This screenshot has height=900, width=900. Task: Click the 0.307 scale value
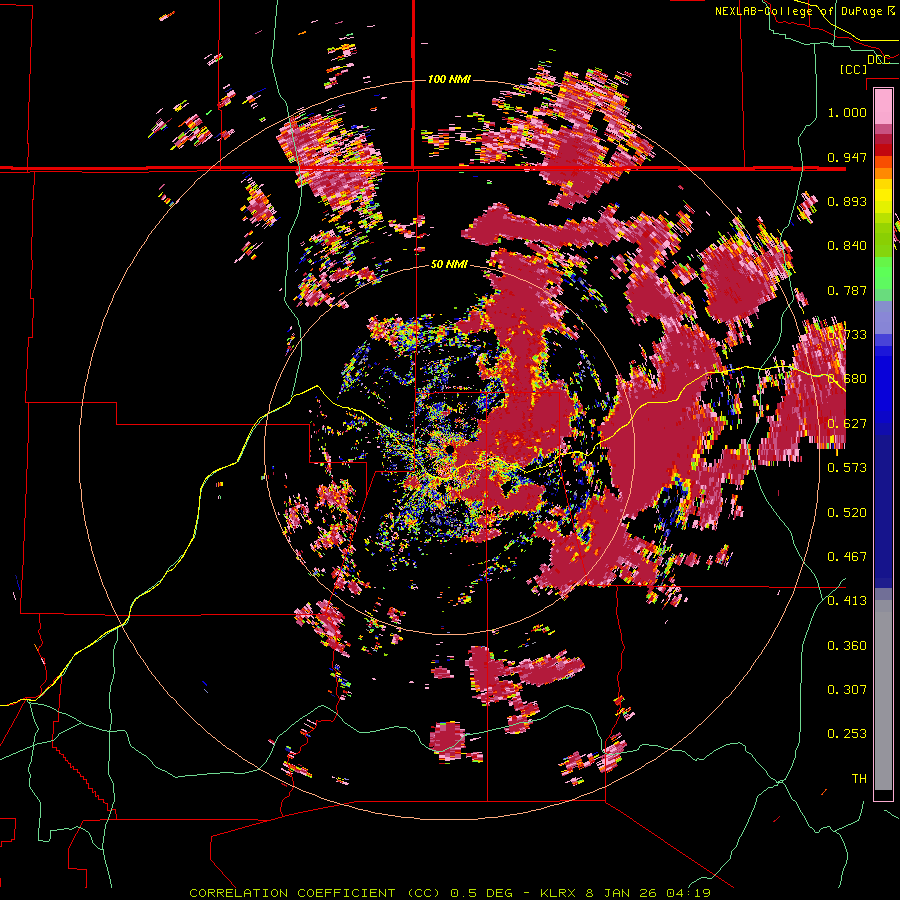point(847,689)
